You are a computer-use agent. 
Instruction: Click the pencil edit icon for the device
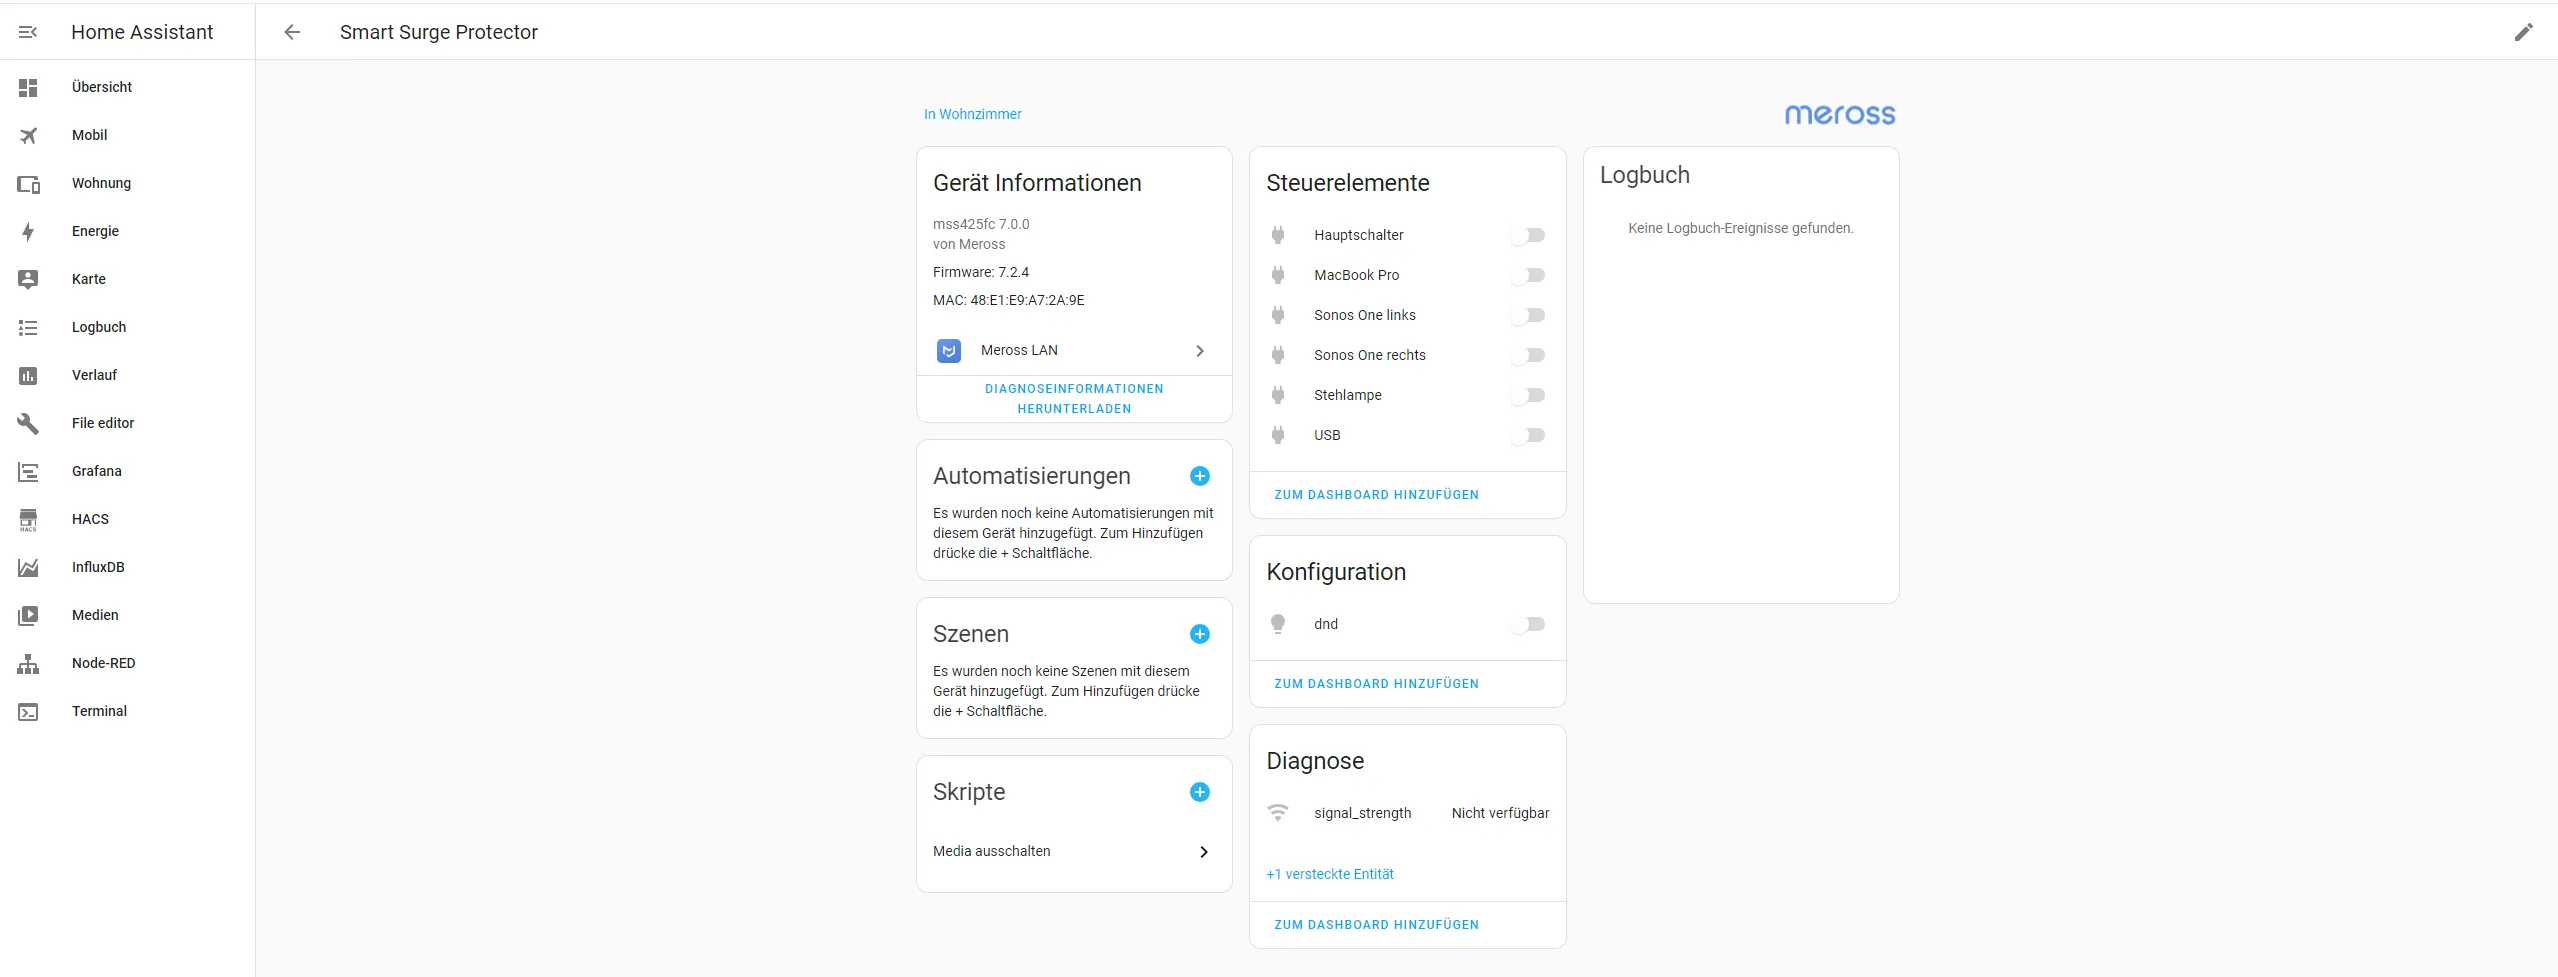[x=2523, y=32]
